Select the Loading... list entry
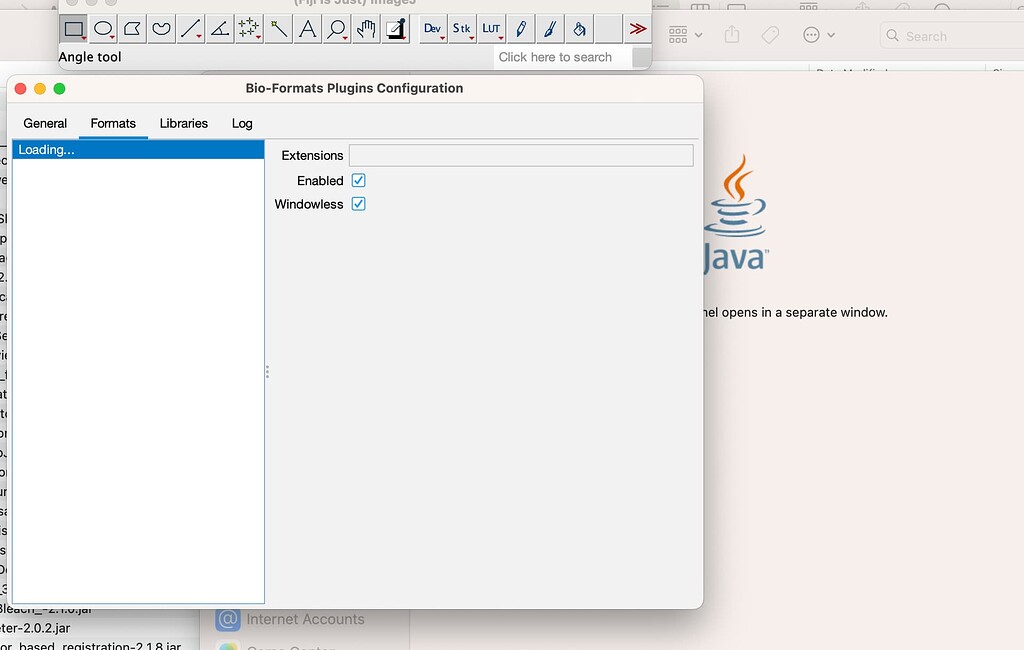The image size is (1024, 650). point(138,150)
